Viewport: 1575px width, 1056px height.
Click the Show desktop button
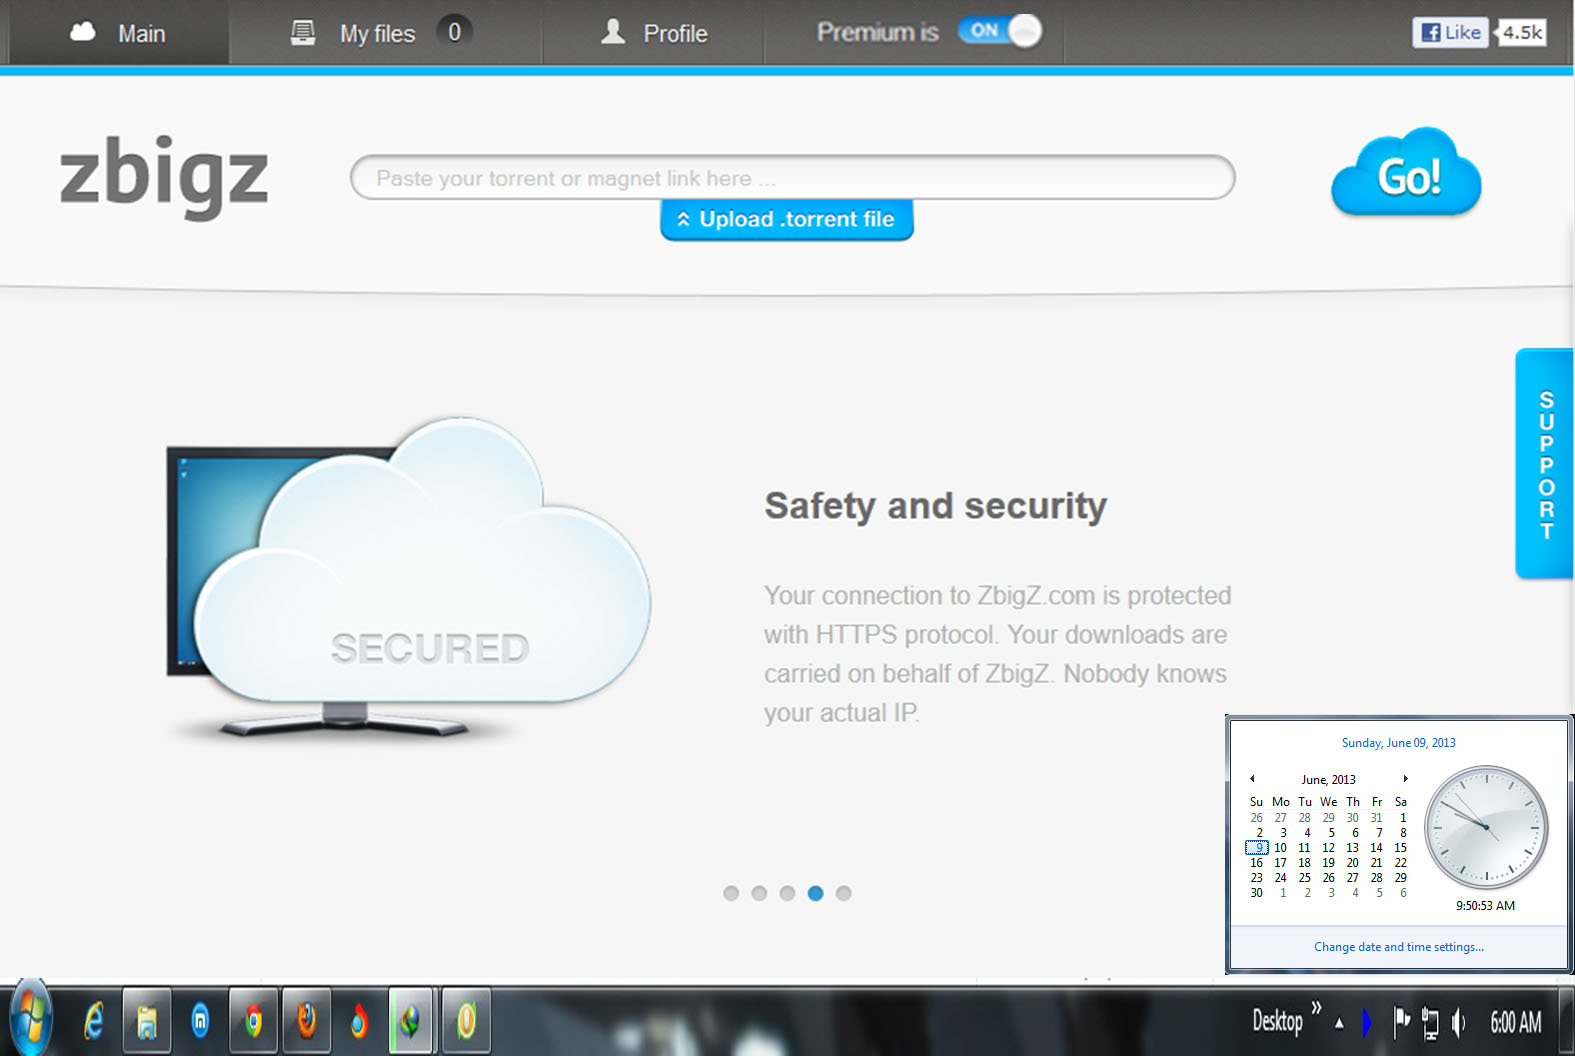coord(1566,1020)
